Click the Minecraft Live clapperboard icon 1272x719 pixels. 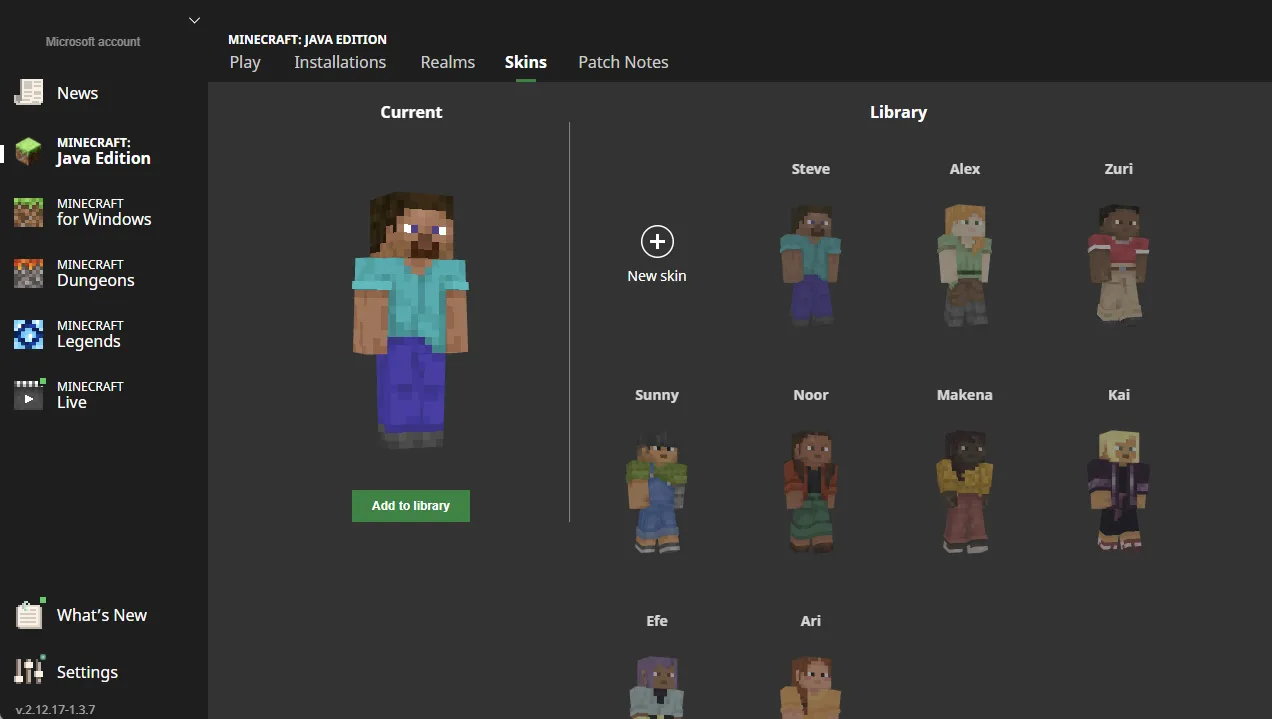(29, 395)
